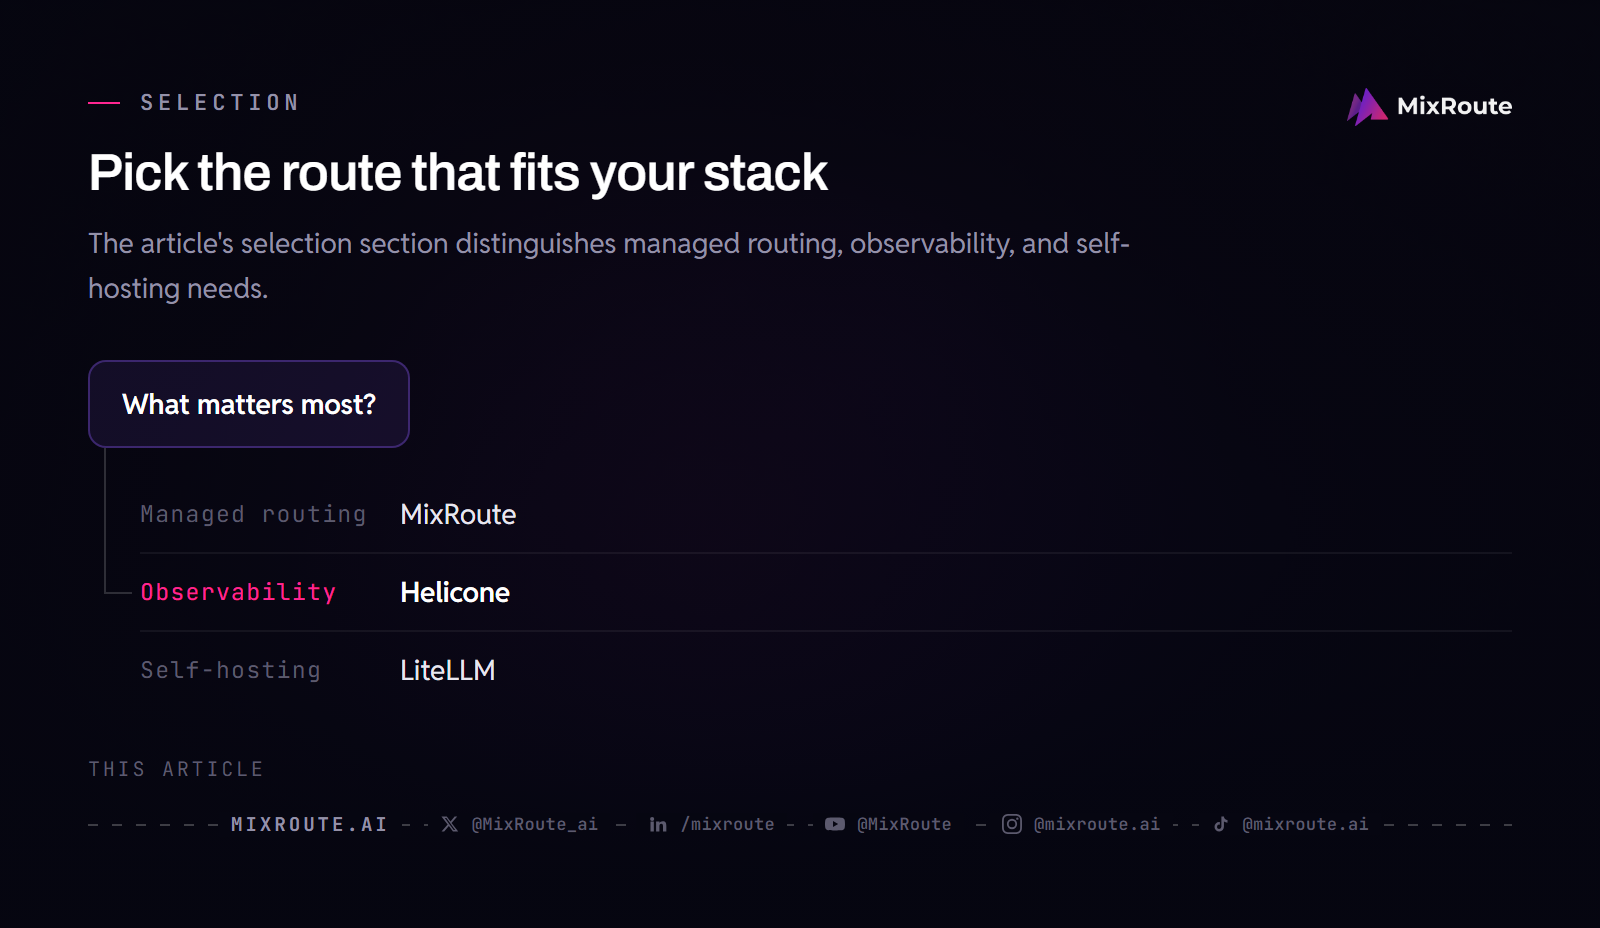Click the MixRoute logo icon
Viewport: 1600px width, 928px height.
click(1367, 106)
